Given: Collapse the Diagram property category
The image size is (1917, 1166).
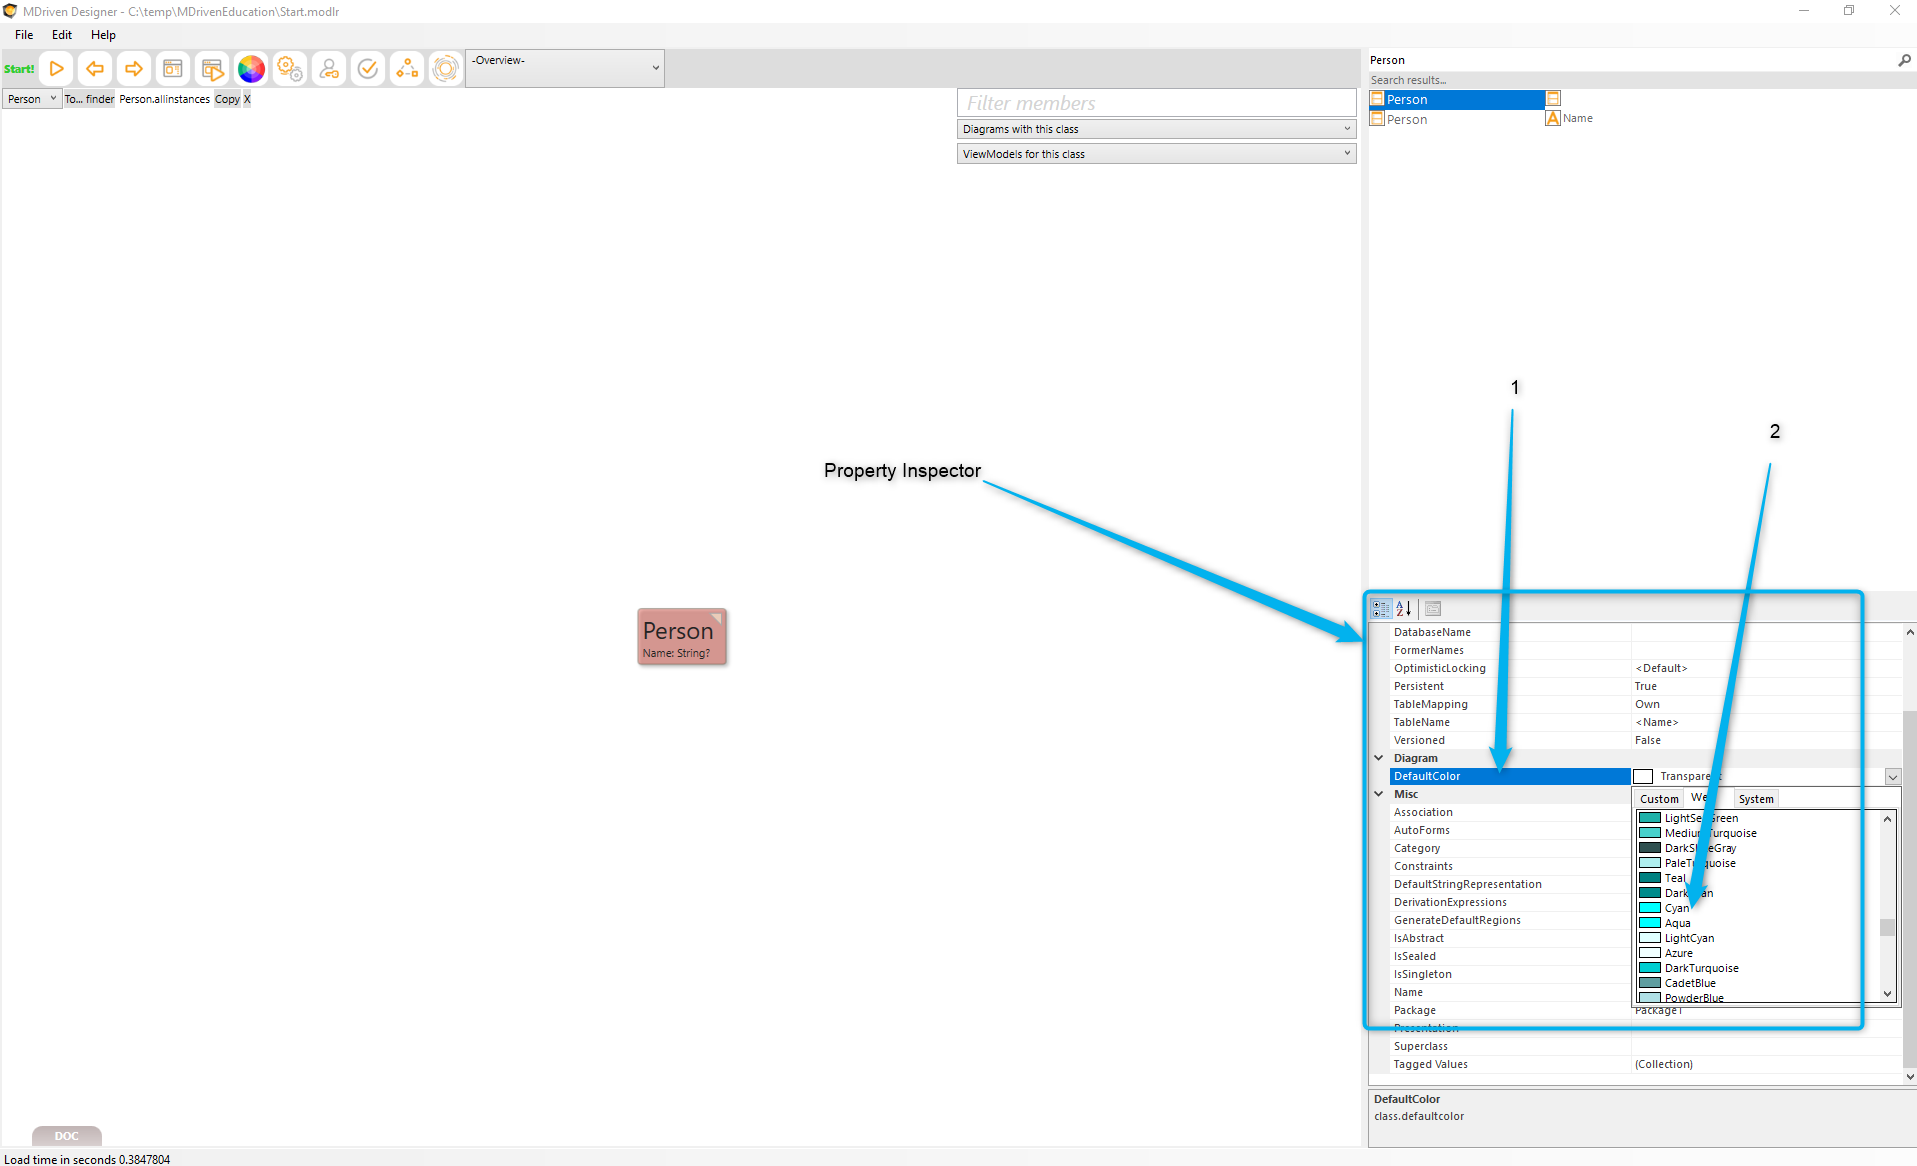Looking at the screenshot, I should (x=1379, y=758).
